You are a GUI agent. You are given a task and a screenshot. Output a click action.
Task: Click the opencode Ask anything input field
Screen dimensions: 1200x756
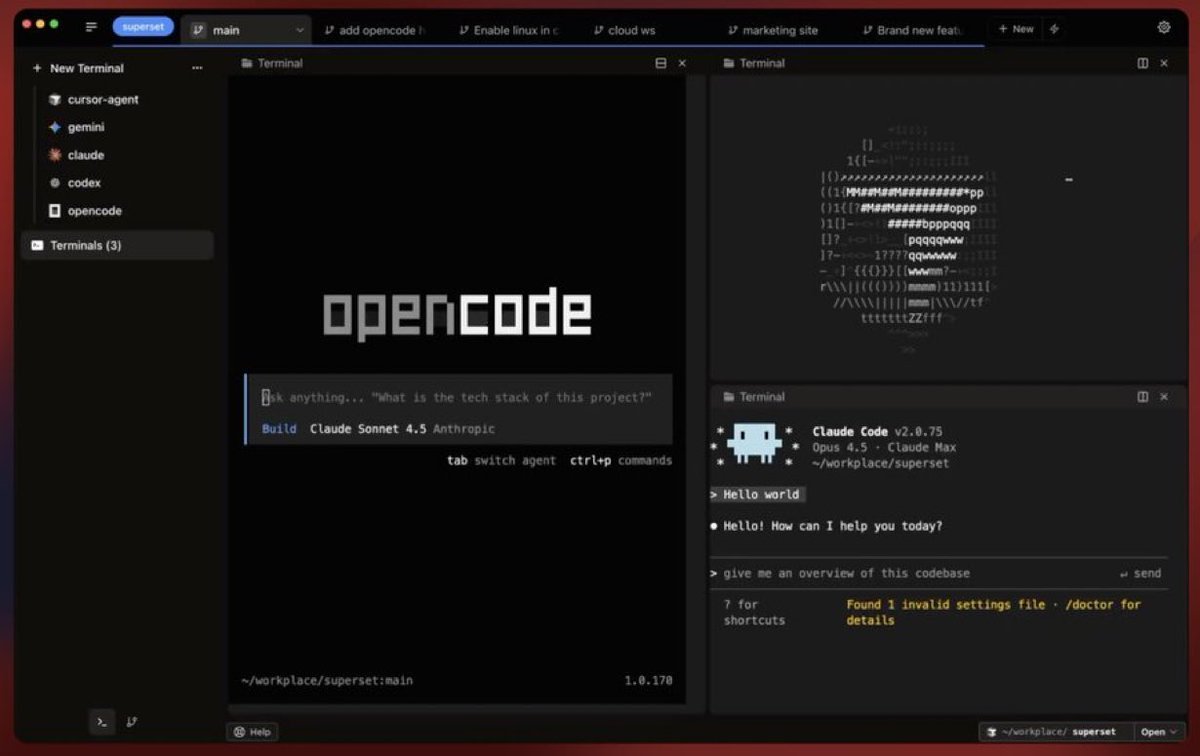click(x=455, y=397)
